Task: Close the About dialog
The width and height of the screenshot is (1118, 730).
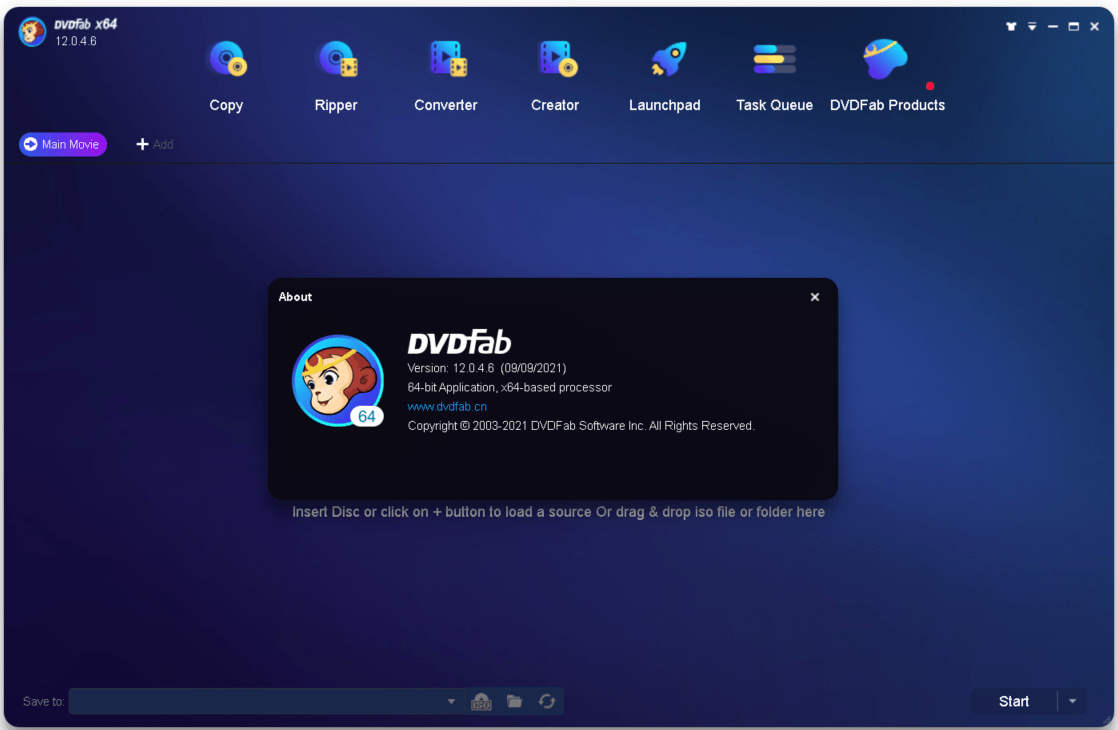Action: [815, 297]
